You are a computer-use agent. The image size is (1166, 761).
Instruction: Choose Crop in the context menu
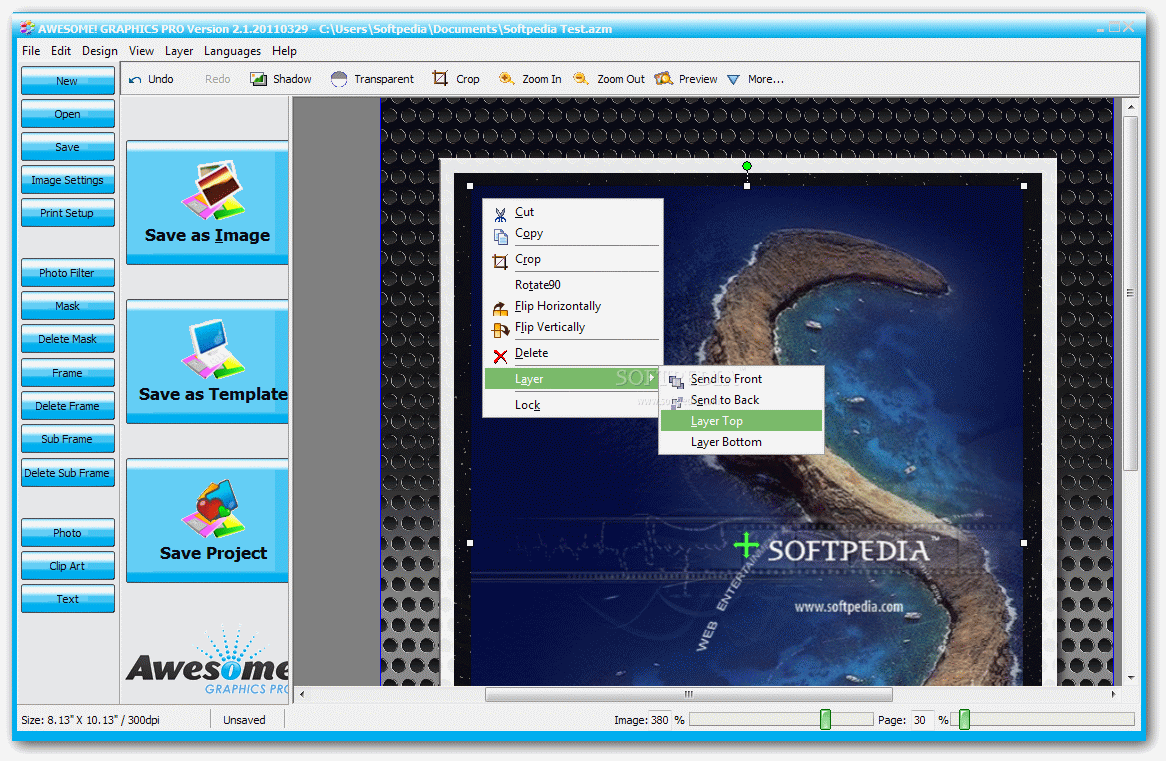tap(572, 260)
